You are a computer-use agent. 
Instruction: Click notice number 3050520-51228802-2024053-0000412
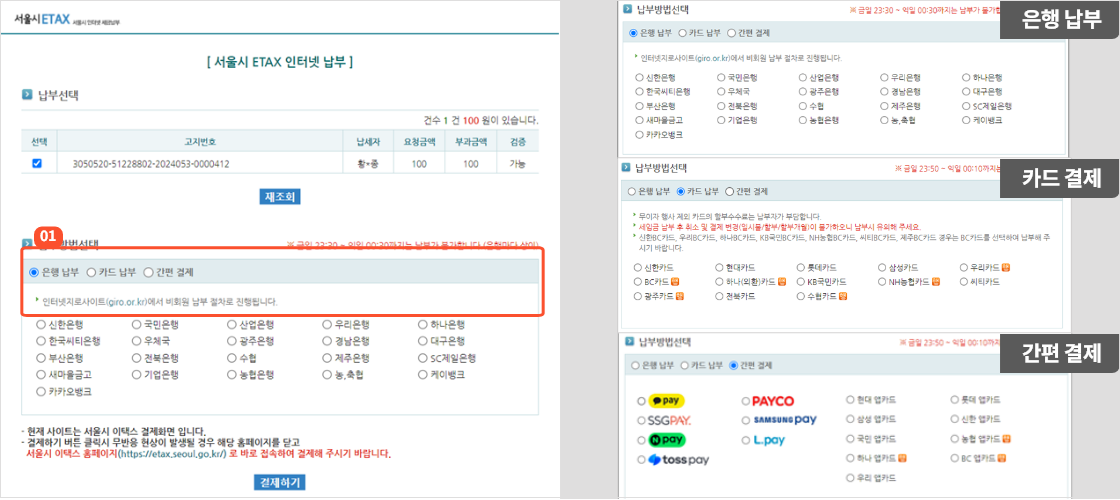(x=151, y=164)
